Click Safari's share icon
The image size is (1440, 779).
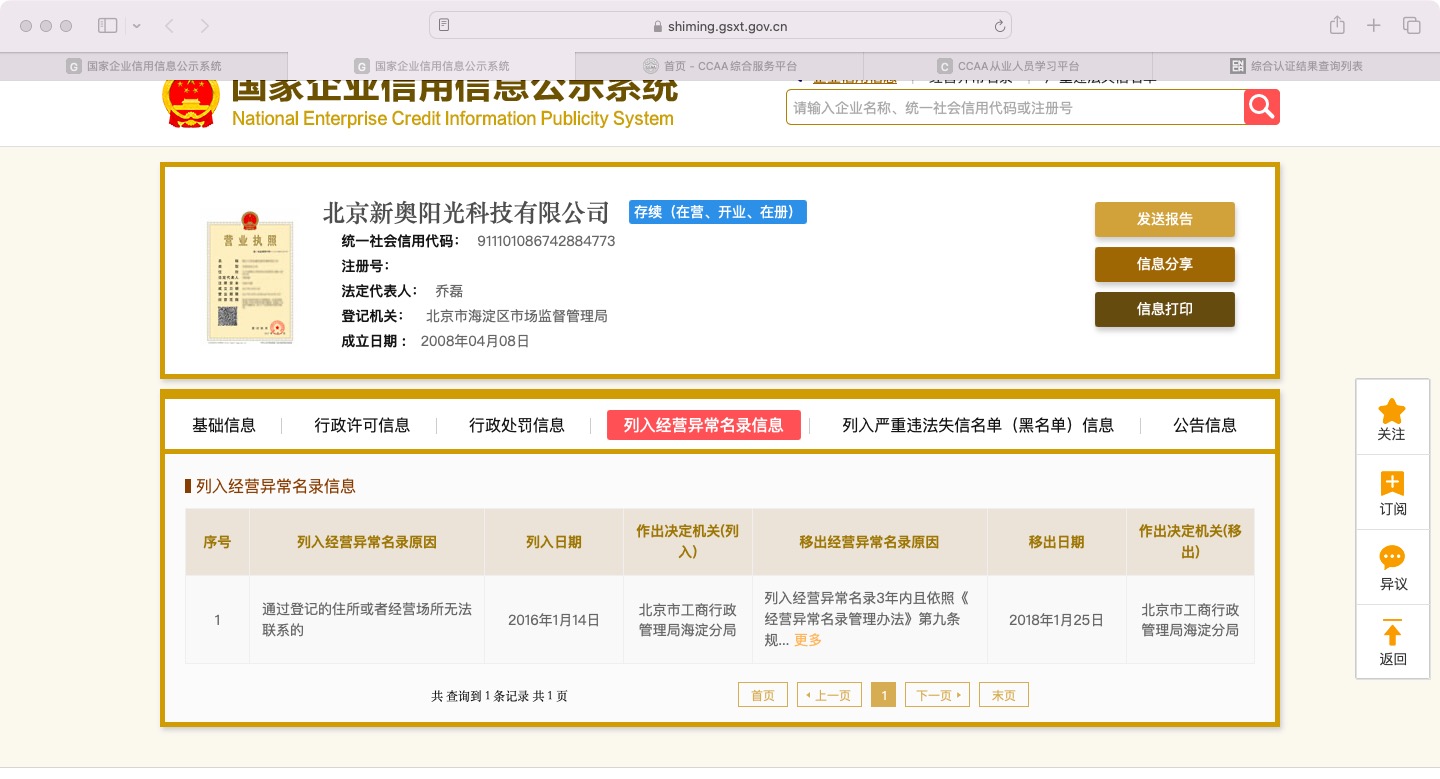(x=1337, y=26)
